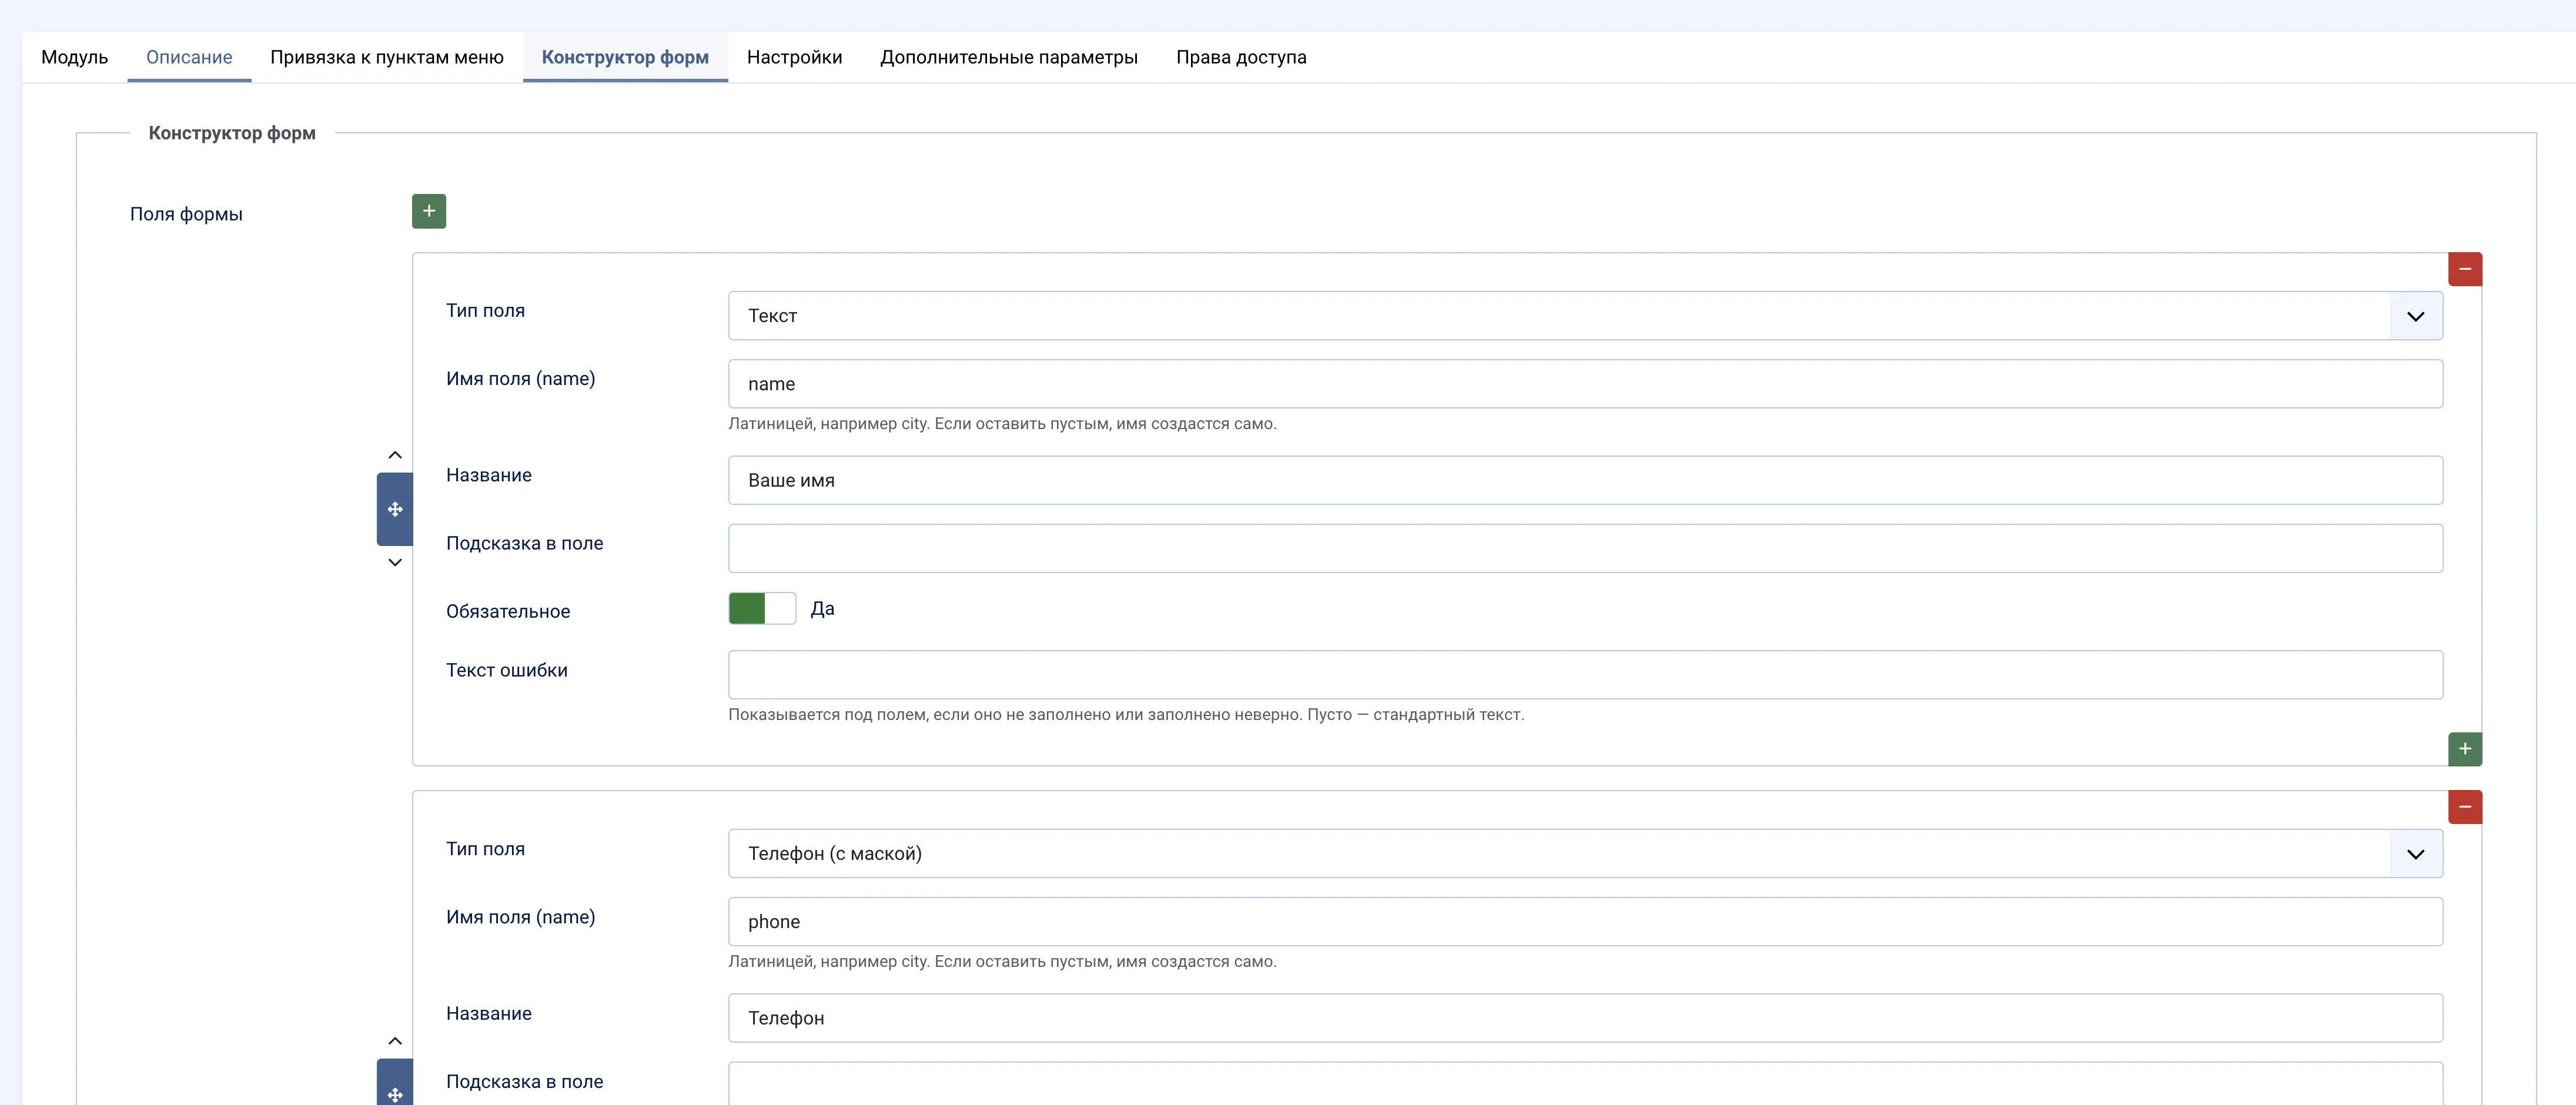Remove the 'phone' field block
The width and height of the screenshot is (2576, 1105).
pyautogui.click(x=2465, y=807)
